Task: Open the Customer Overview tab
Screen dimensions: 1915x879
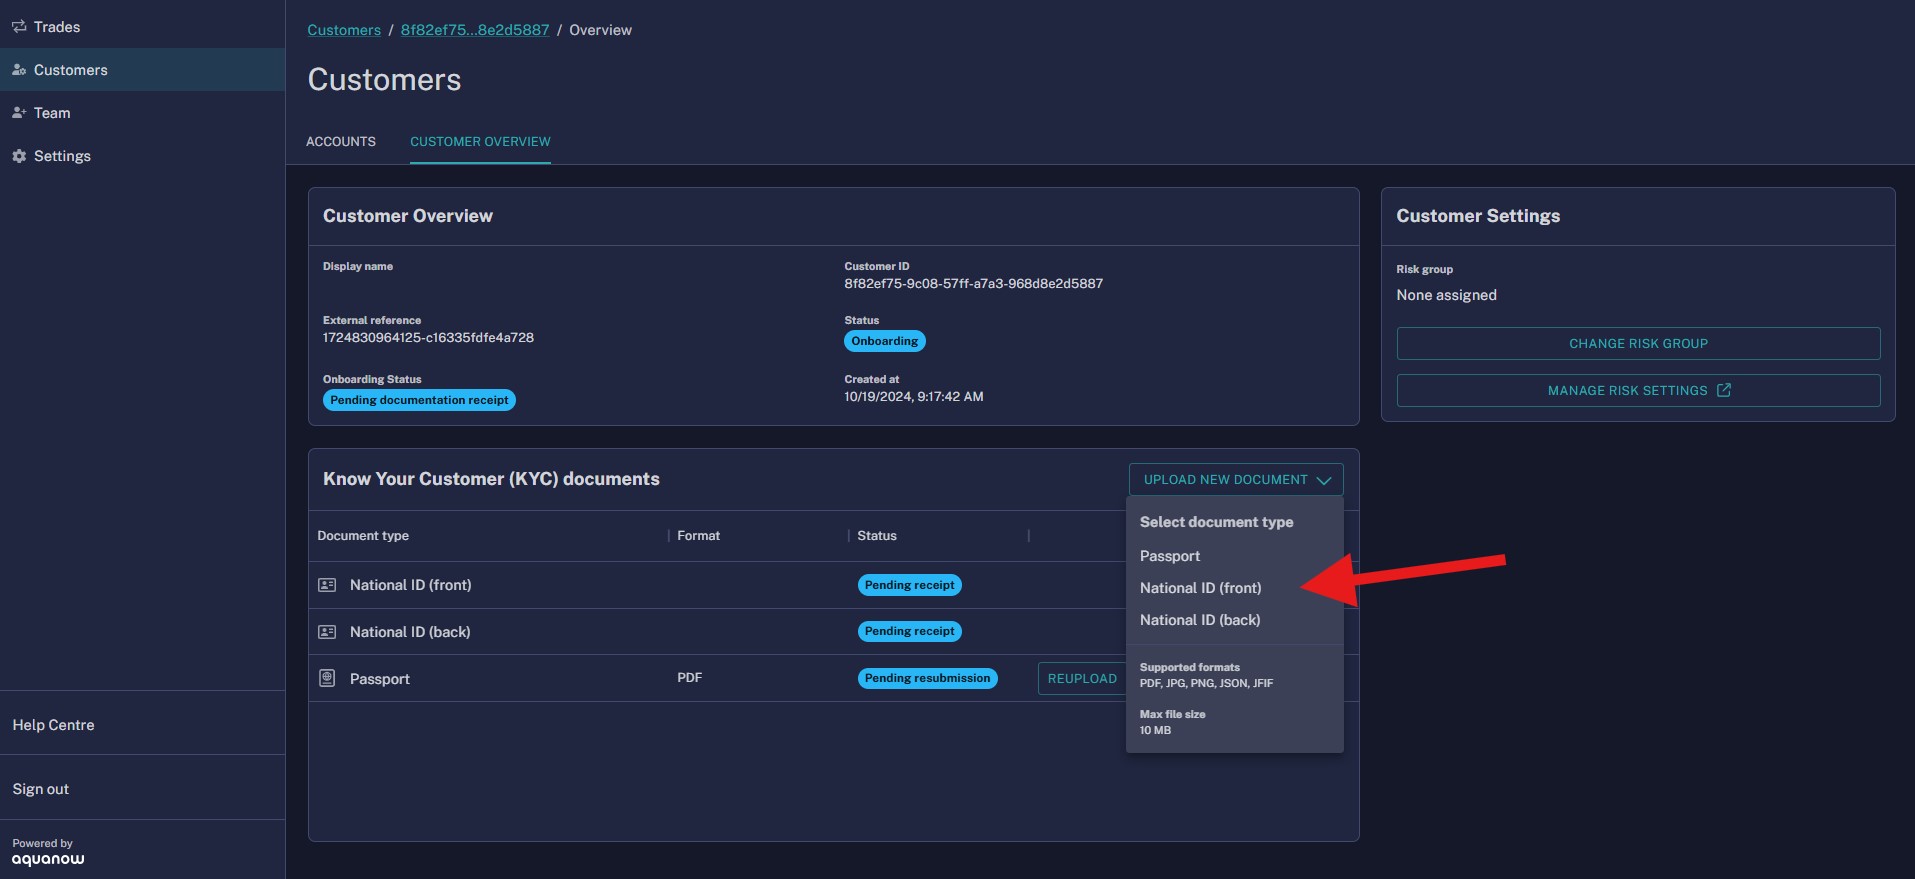Action: click(x=480, y=142)
